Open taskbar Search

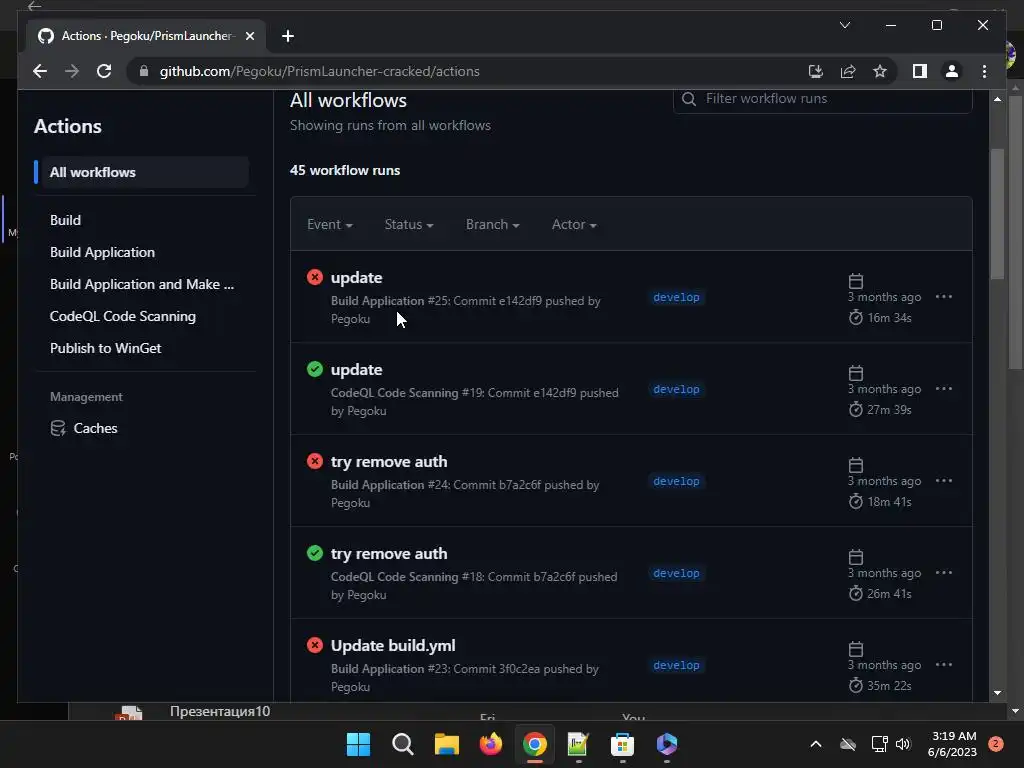click(x=402, y=744)
